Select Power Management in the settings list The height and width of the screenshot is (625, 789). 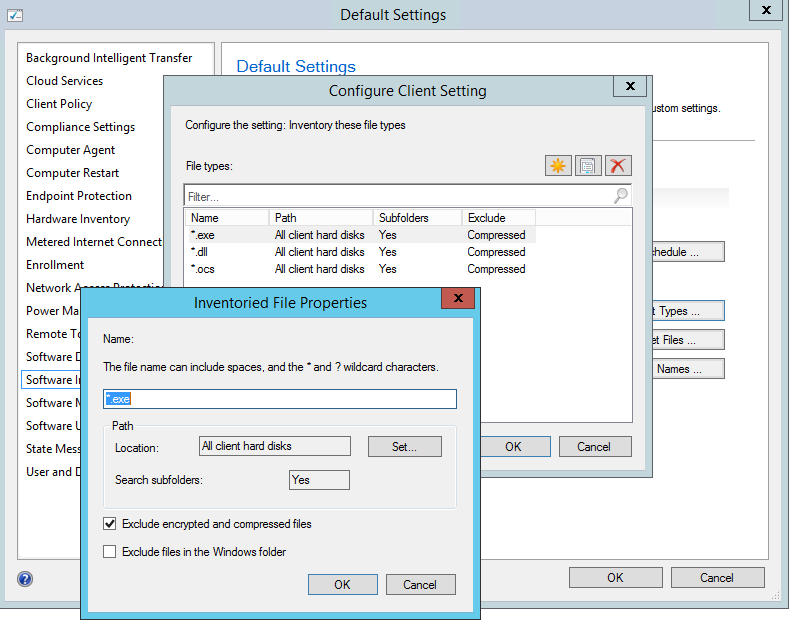tap(52, 311)
